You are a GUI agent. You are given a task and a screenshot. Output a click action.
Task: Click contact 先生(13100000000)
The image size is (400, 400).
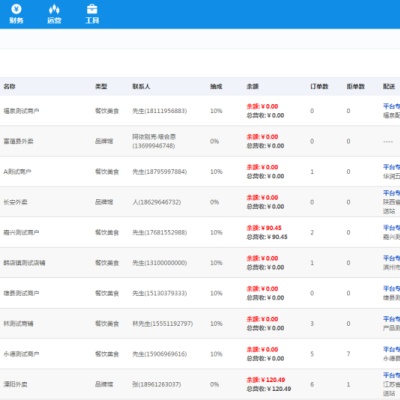tap(160, 263)
